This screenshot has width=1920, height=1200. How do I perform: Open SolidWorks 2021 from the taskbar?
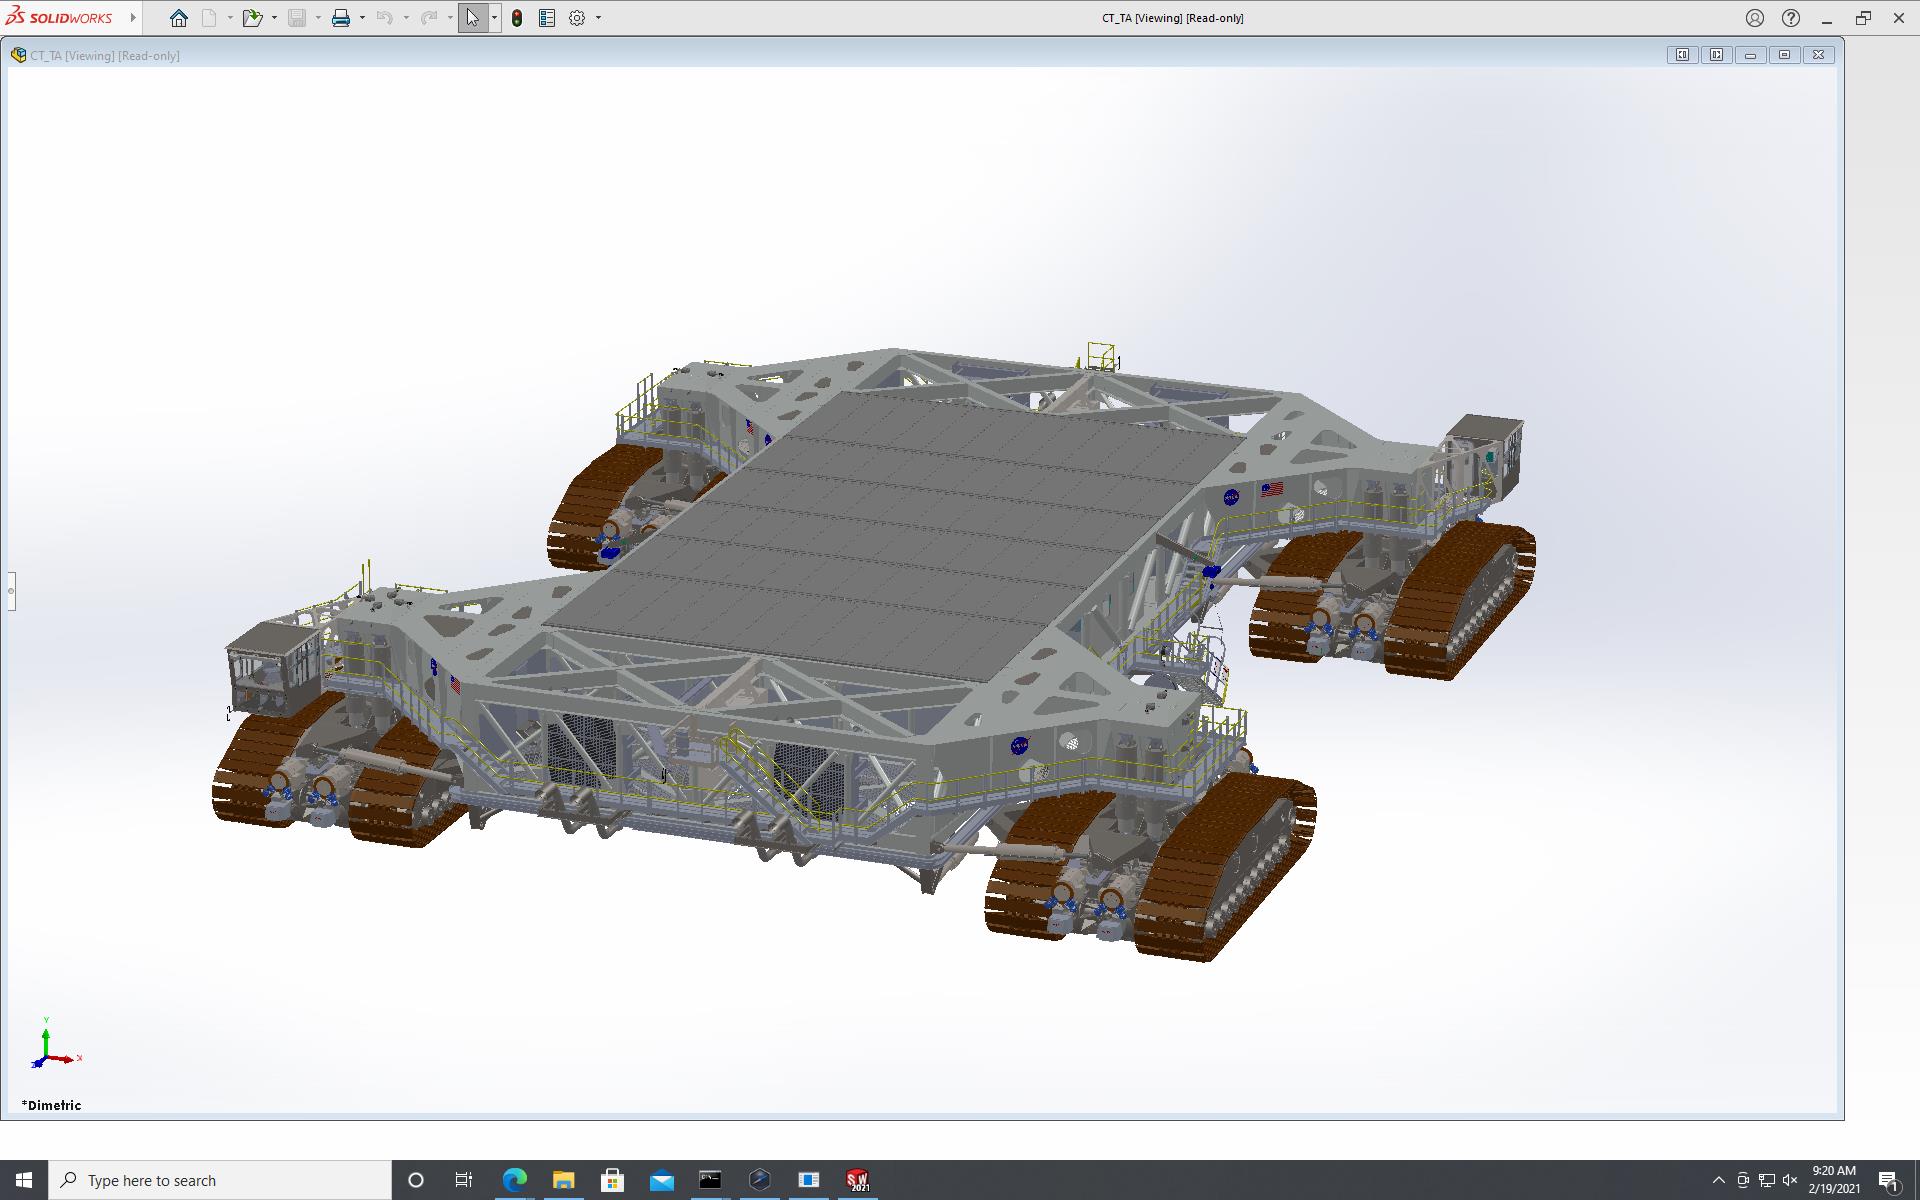point(857,1180)
